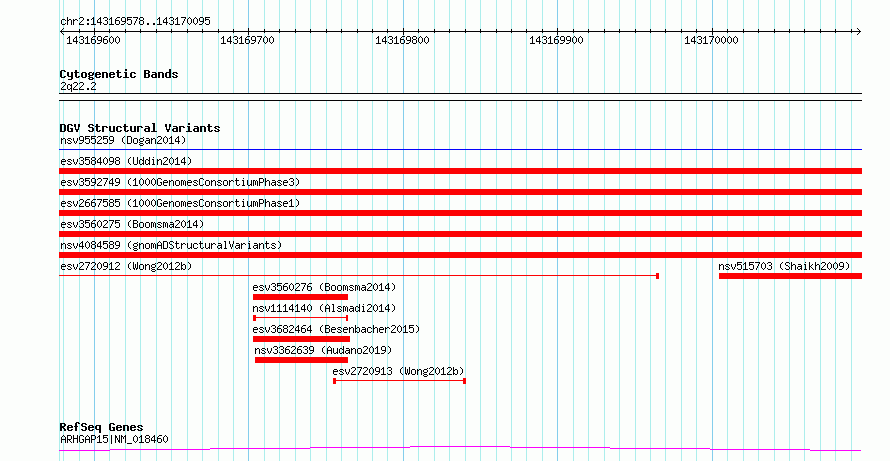Viewport: 890px width, 461px height.
Task: Open variant esv3584098 (Uddin2014) label
Action: click(x=126, y=161)
